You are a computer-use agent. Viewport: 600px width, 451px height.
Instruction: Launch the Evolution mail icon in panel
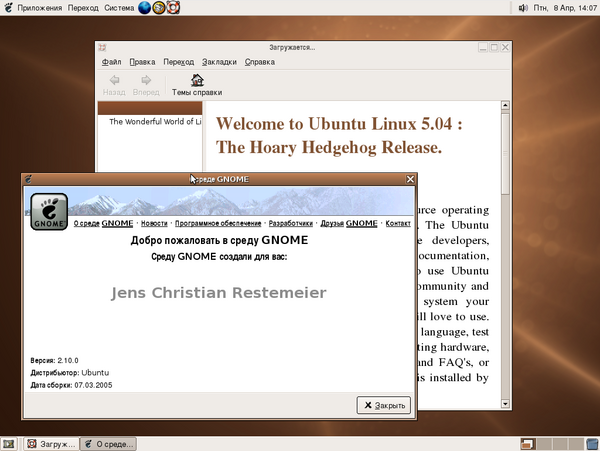coord(160,8)
